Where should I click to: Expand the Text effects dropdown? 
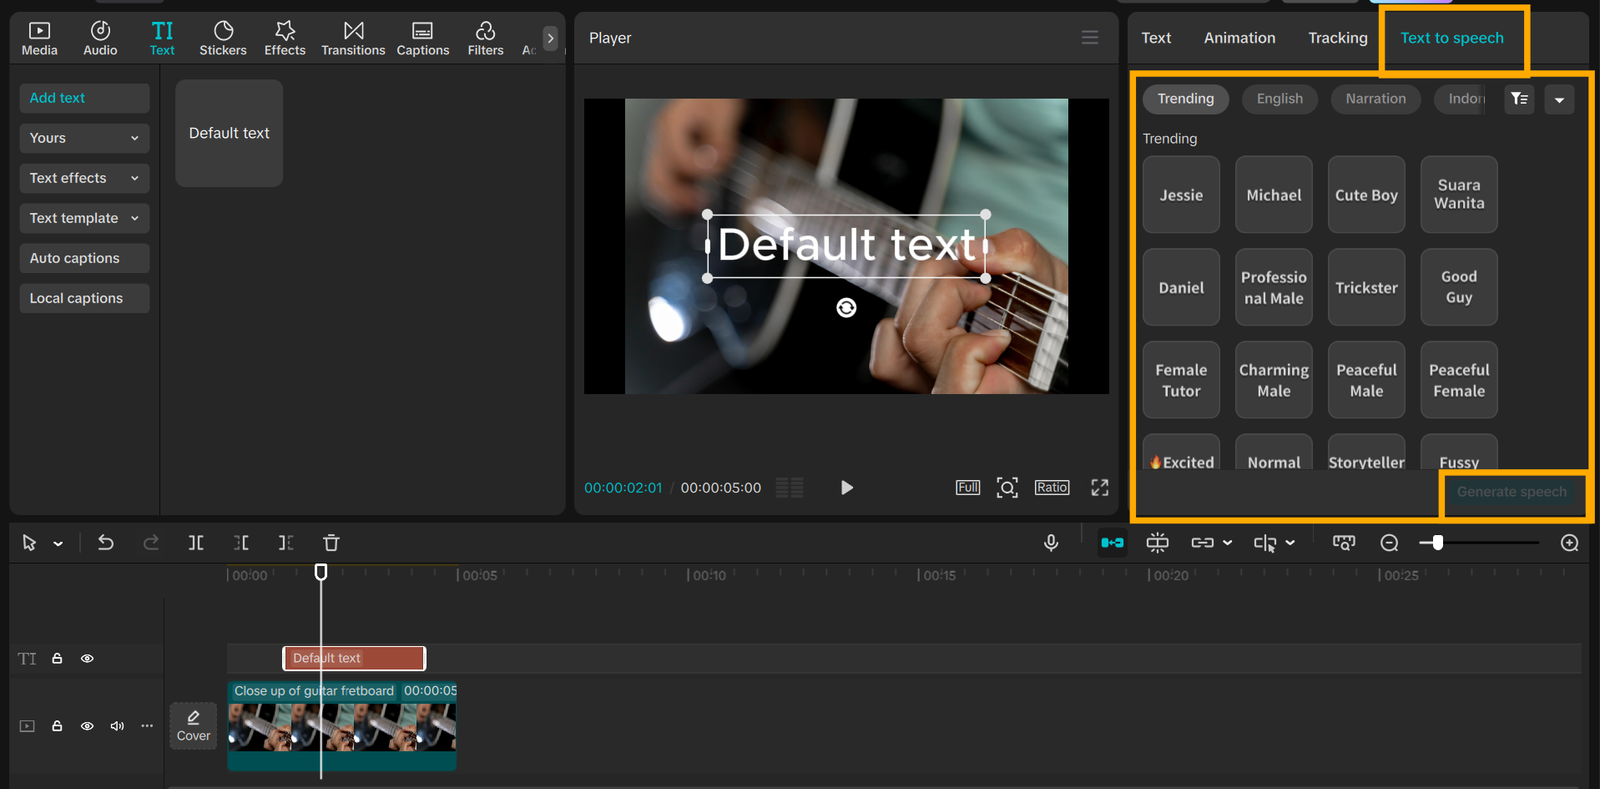click(x=84, y=178)
